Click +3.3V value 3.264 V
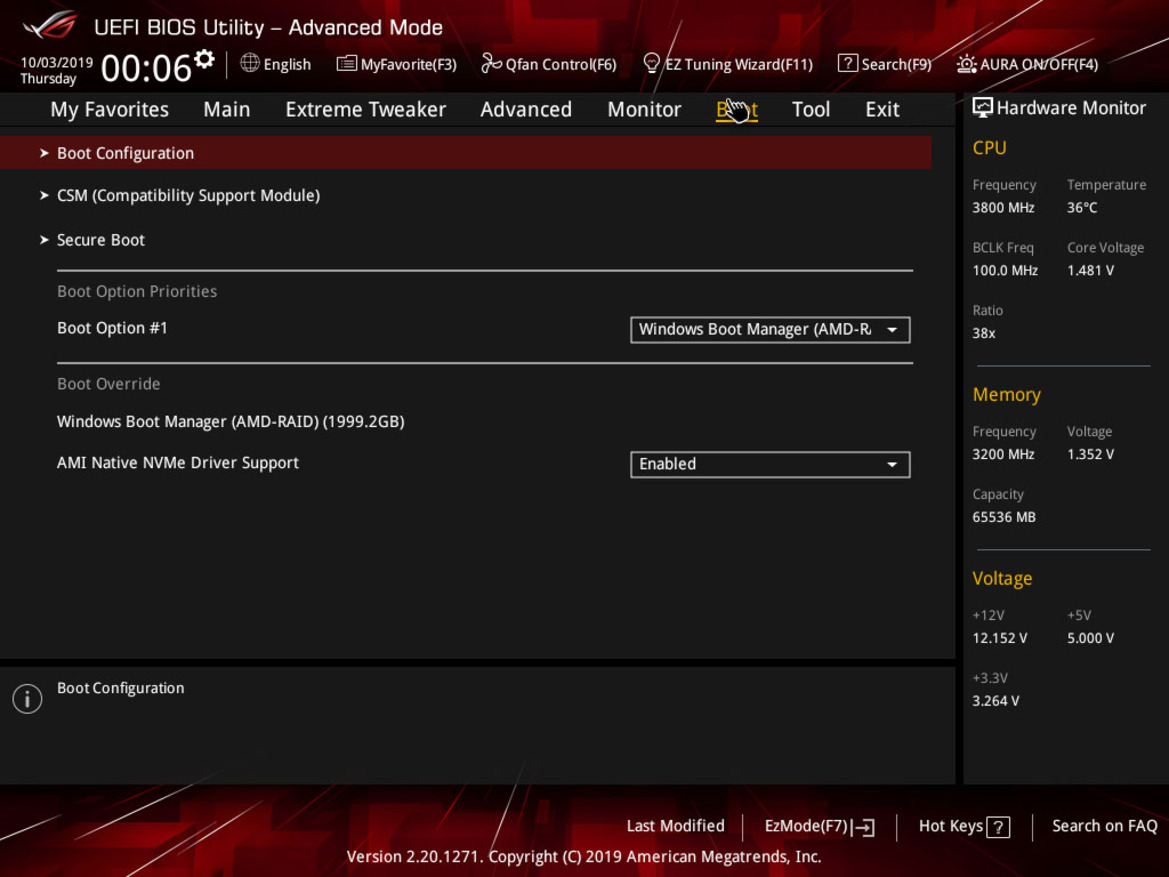This screenshot has width=1169, height=877. coord(995,701)
